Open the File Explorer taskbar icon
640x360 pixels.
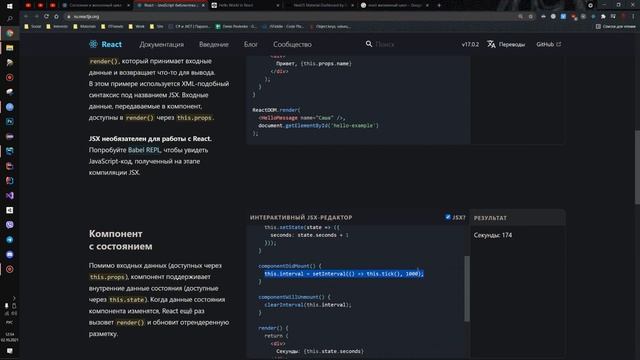coord(9,48)
